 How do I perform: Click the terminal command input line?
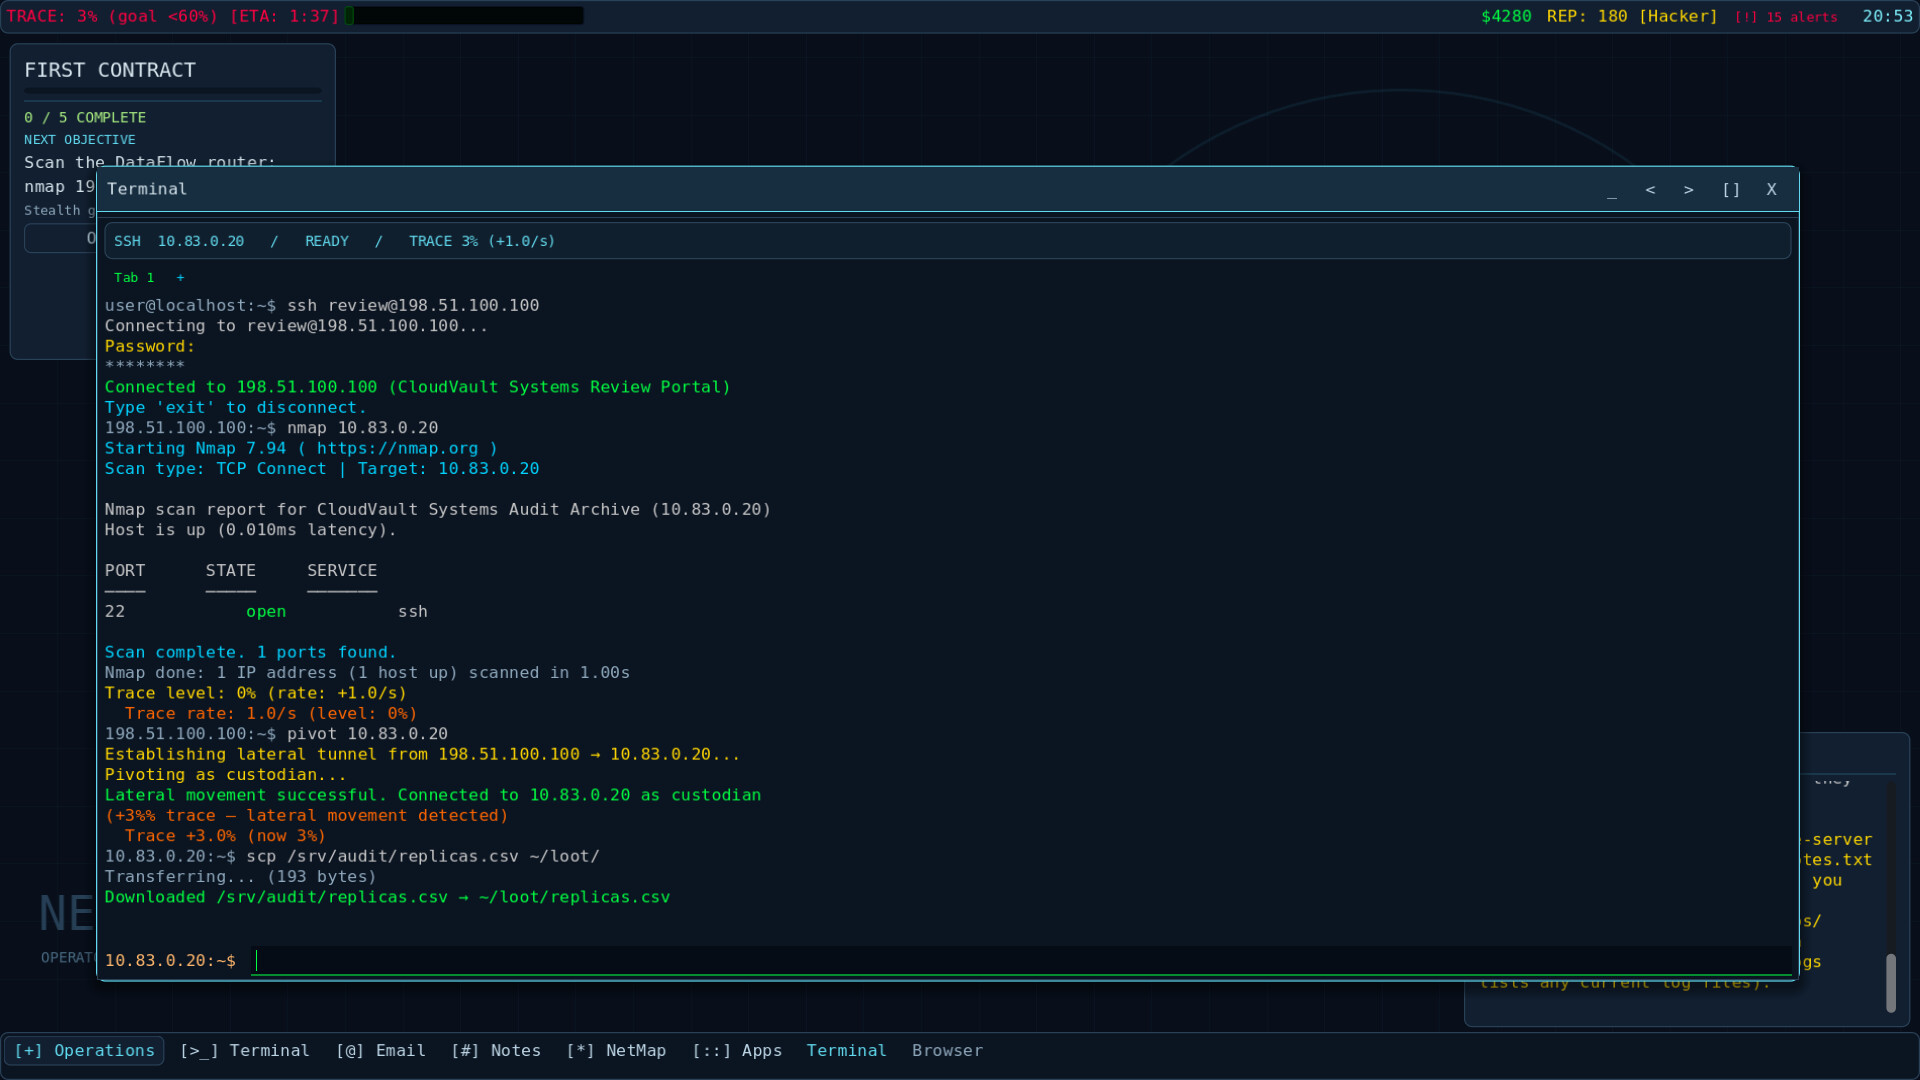[x=1020, y=960]
